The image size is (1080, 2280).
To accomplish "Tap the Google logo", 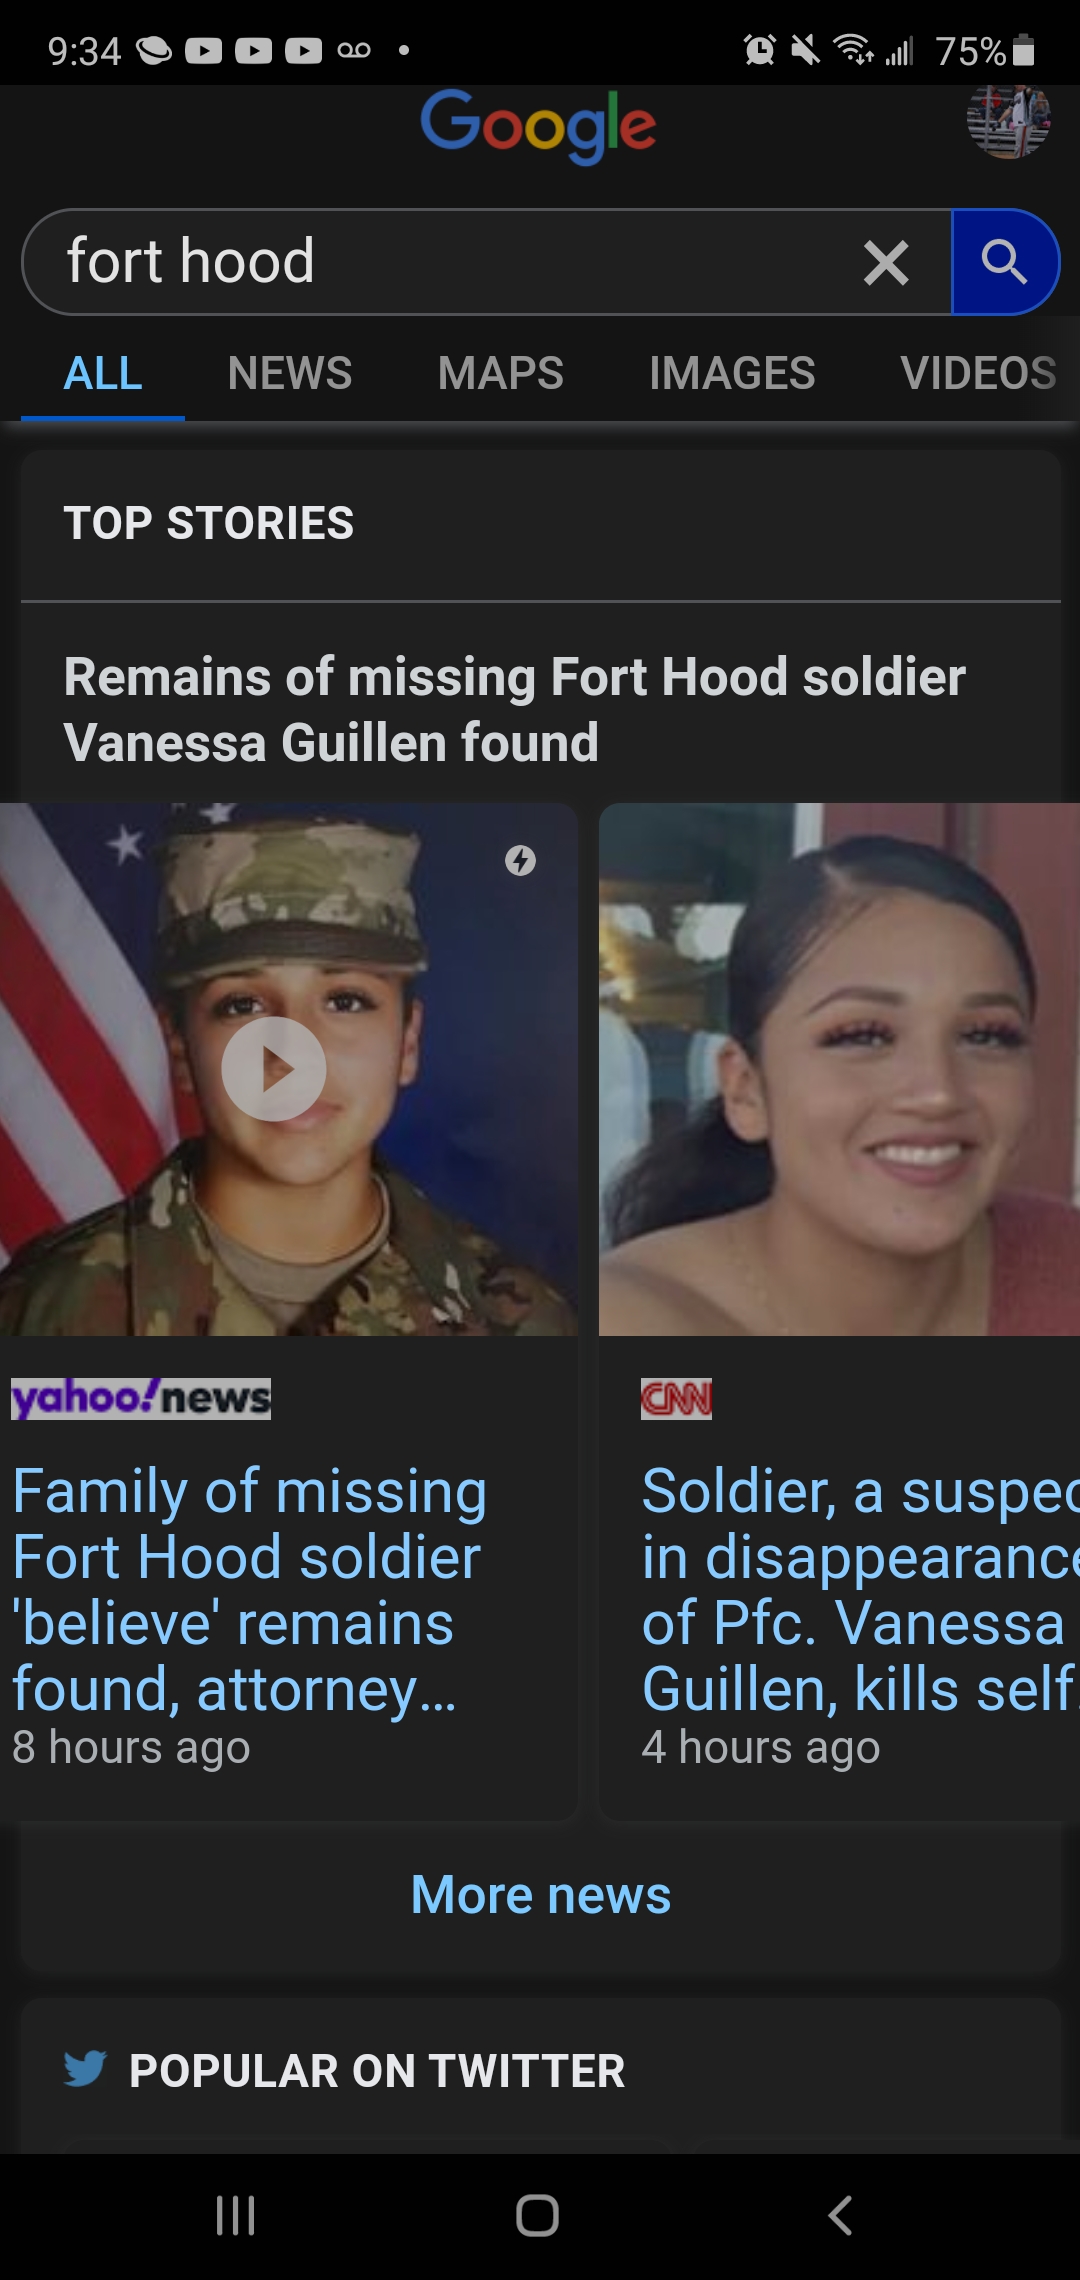I will coord(539,126).
